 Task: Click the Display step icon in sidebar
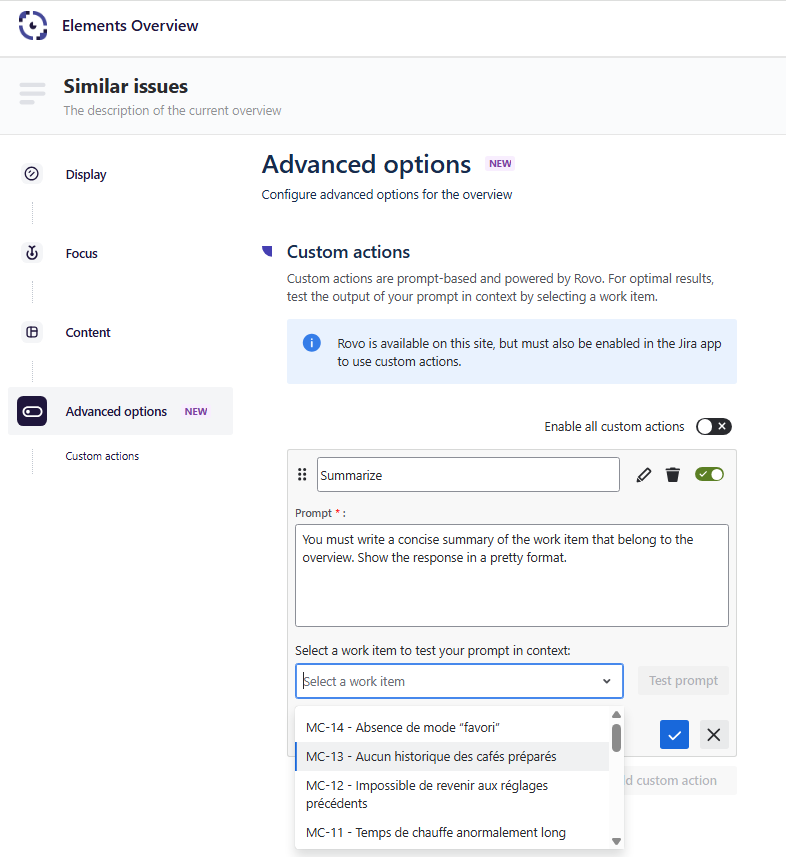tap(32, 174)
